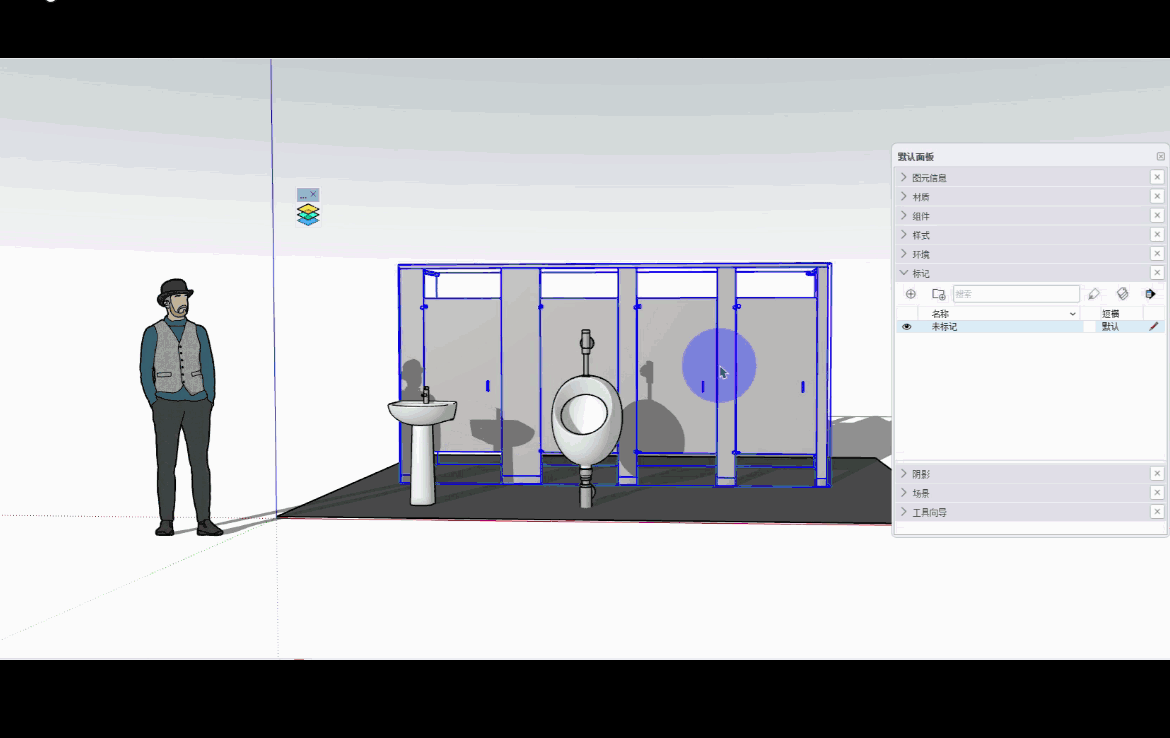Click the tag search input field
Screen dimensions: 1170x738
click(x=1015, y=294)
